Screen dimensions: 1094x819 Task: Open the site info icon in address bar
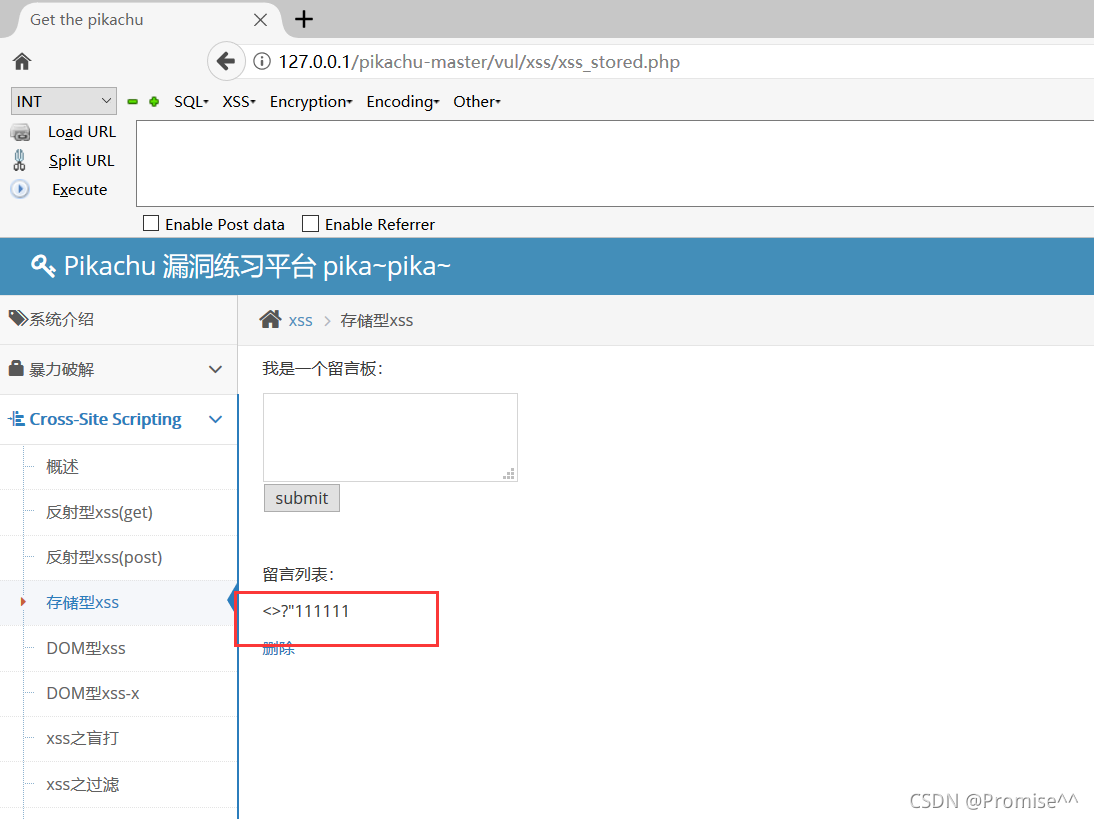(x=262, y=61)
